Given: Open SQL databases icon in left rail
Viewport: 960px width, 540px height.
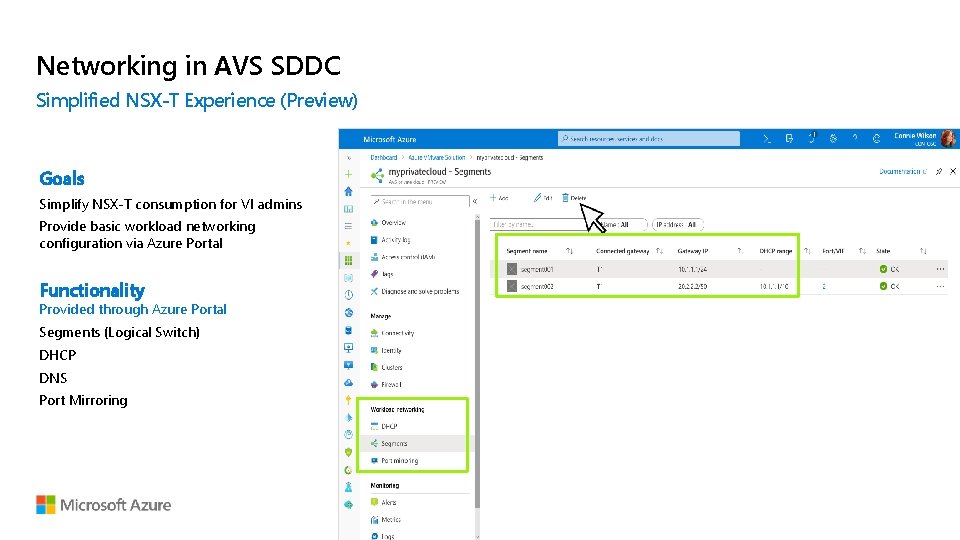Looking at the screenshot, I should click(x=348, y=330).
